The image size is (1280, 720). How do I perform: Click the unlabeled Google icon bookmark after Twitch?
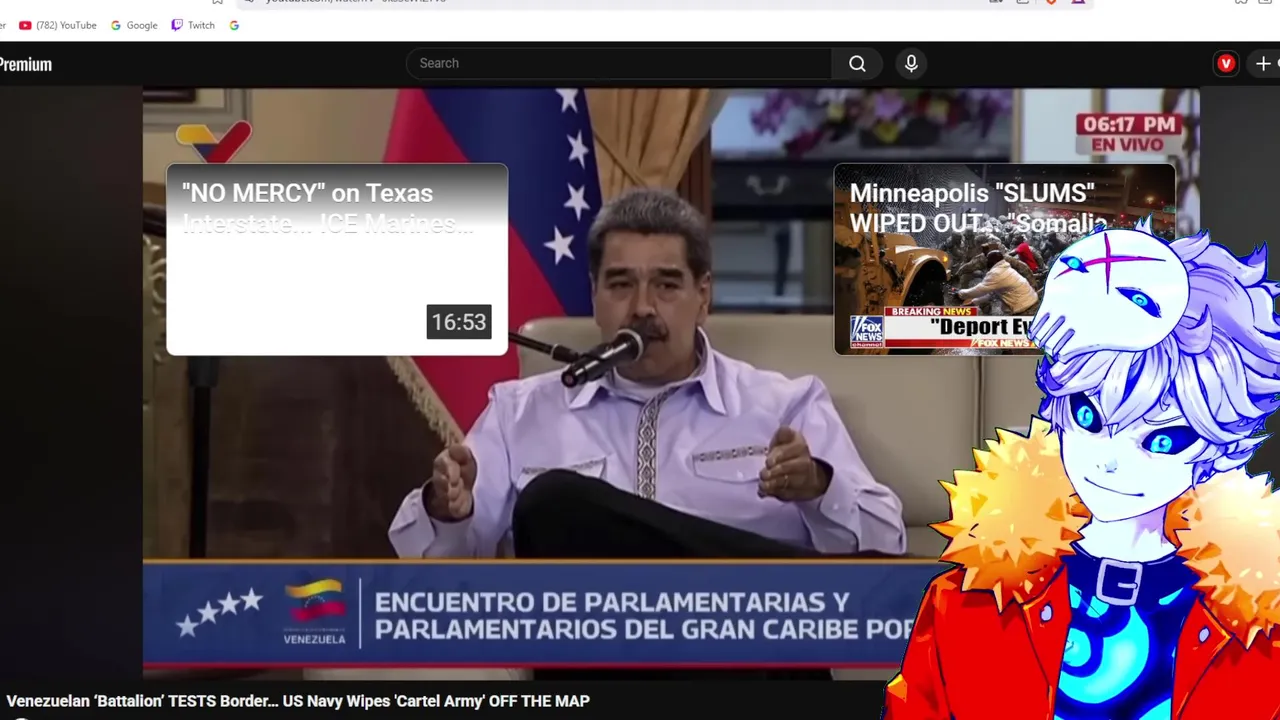[x=234, y=25]
